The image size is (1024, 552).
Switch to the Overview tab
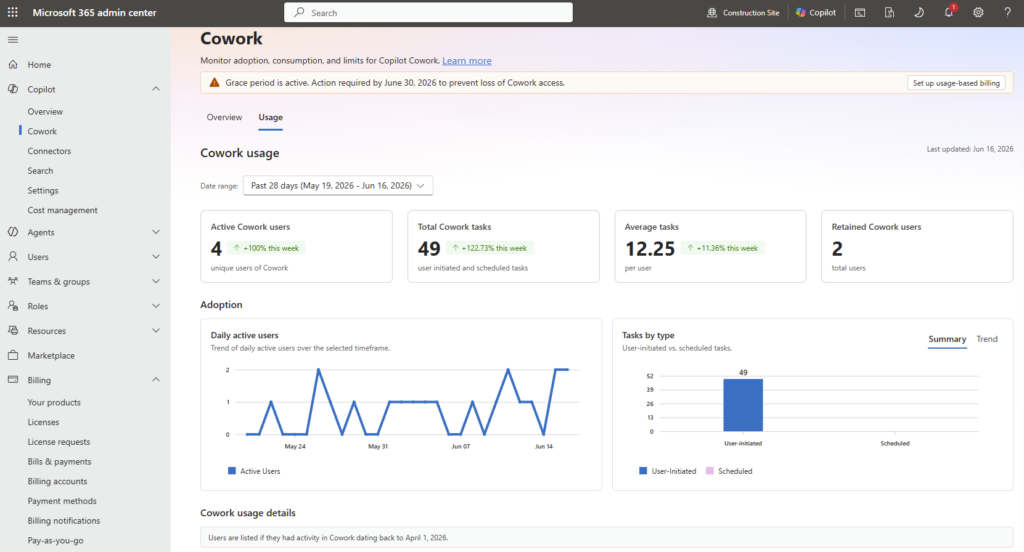pyautogui.click(x=224, y=118)
